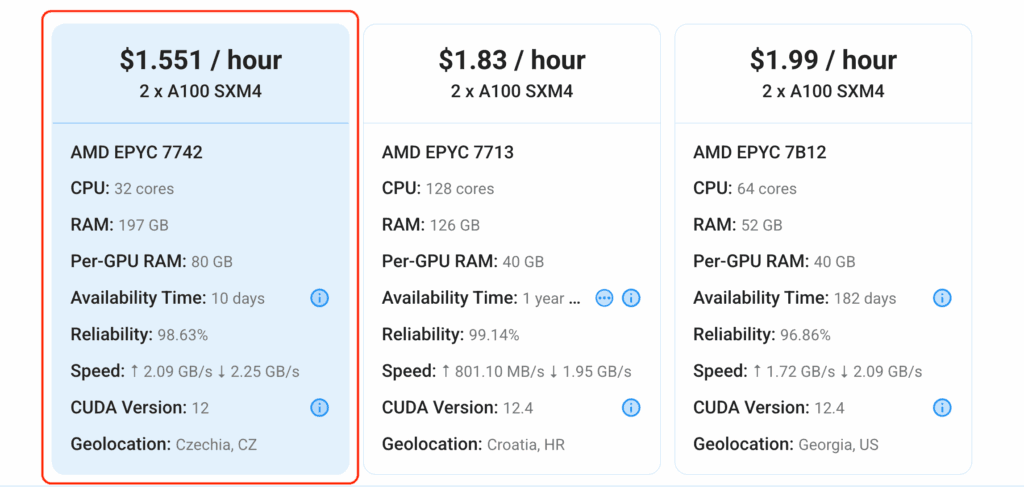
Task: Click Geolocation Georgia, US text
Action: pos(786,445)
